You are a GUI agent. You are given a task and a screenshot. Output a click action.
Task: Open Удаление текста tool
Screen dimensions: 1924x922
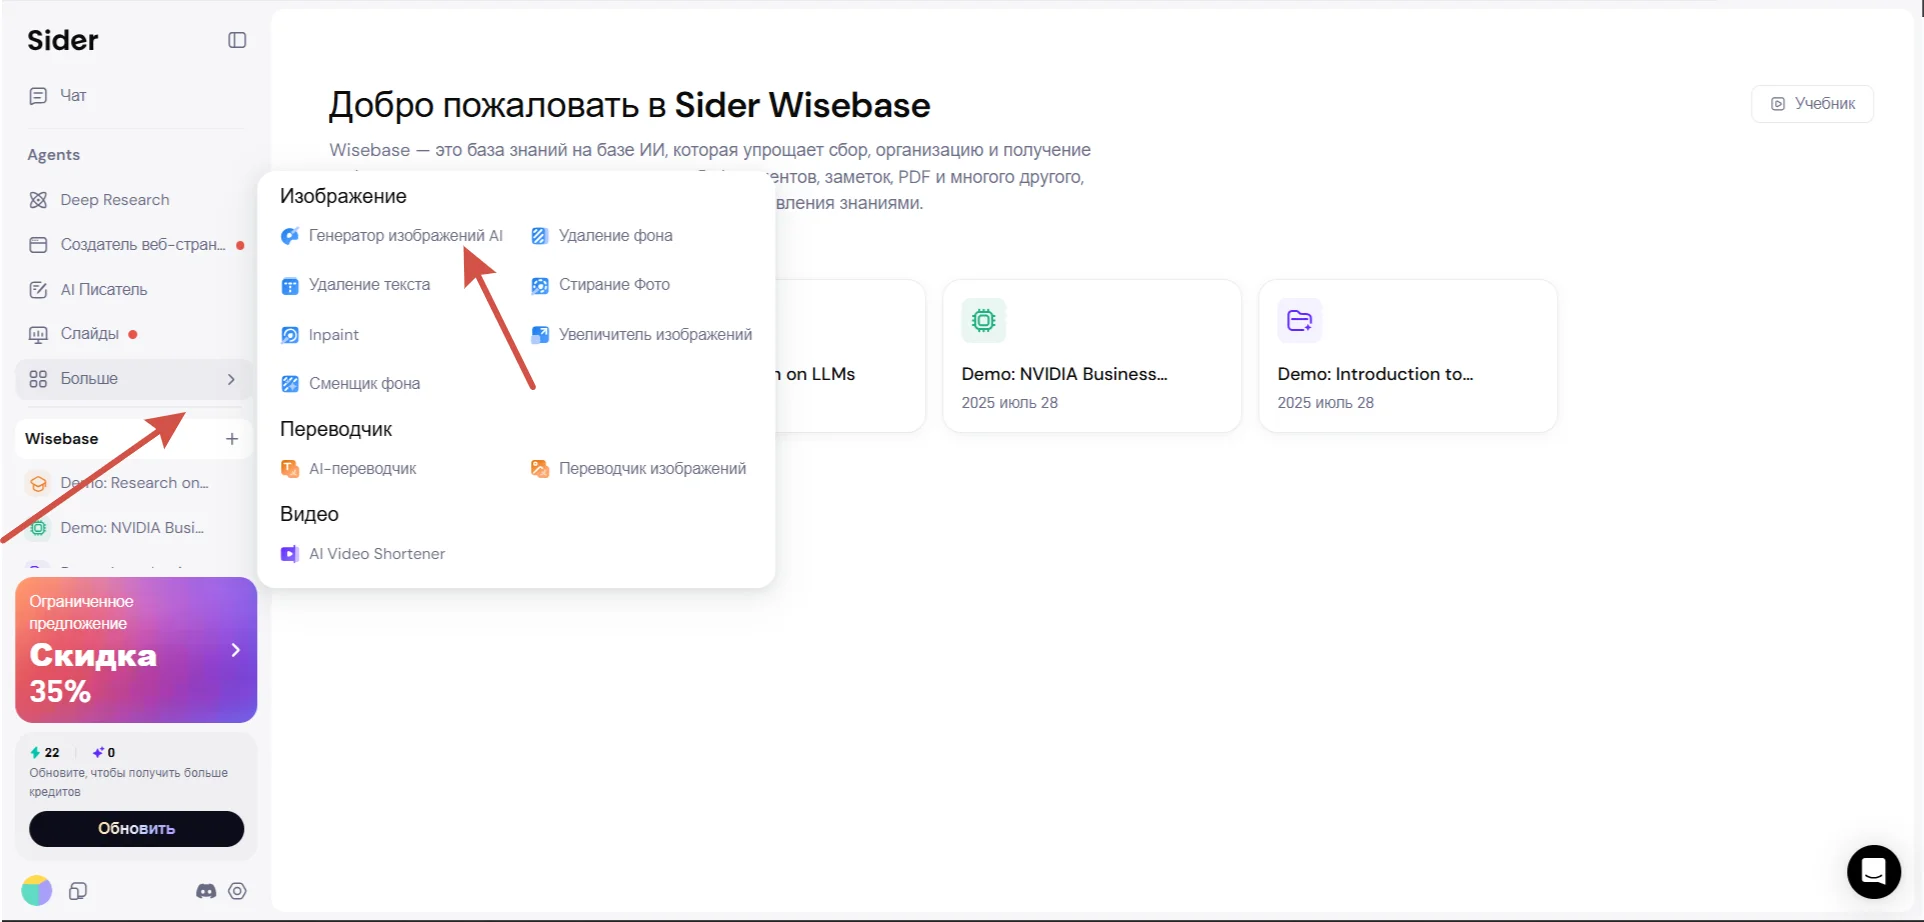(356, 285)
